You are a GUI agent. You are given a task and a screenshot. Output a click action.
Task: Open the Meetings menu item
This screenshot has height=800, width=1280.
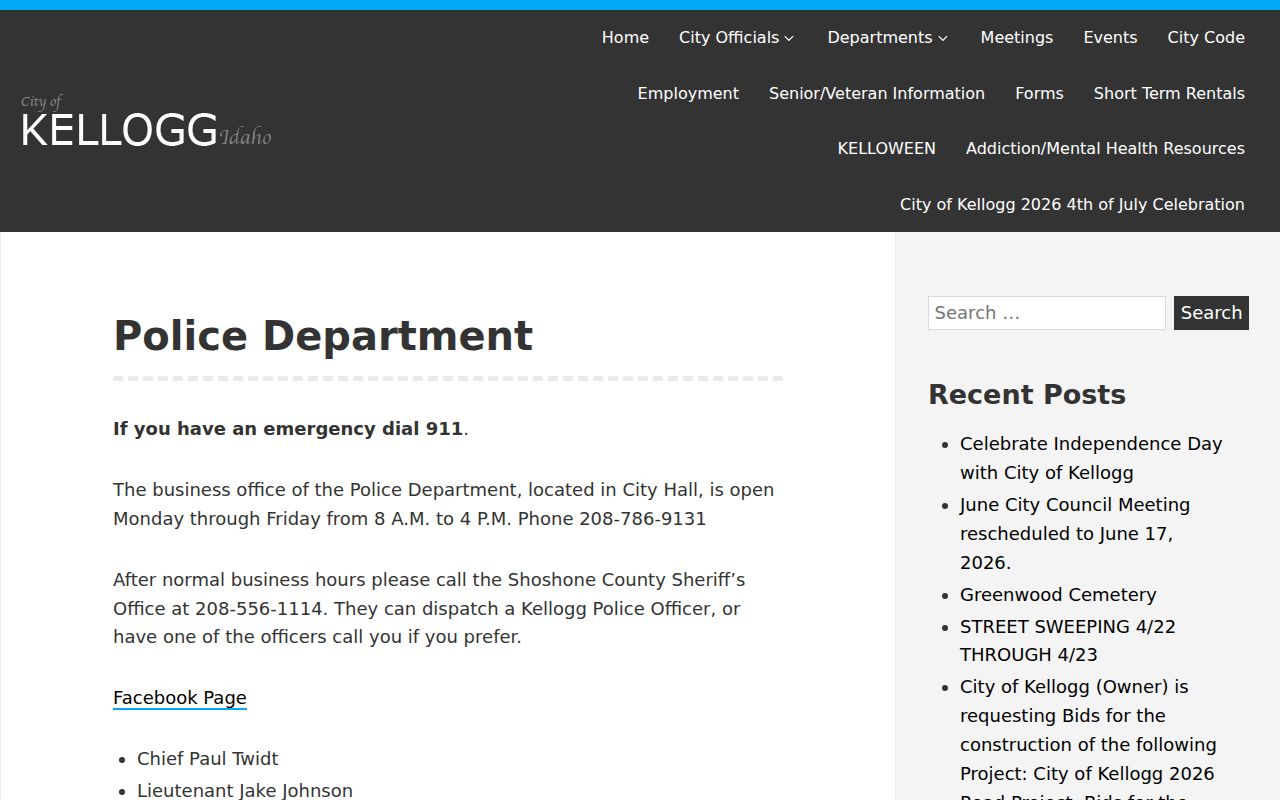coord(1016,37)
